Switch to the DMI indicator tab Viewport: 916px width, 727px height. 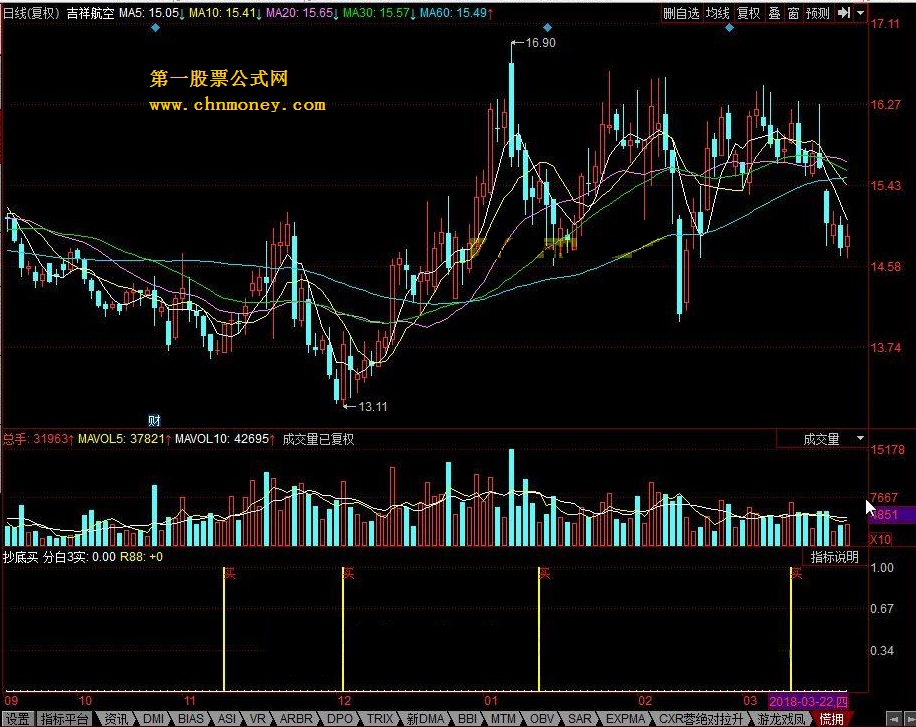(154, 719)
